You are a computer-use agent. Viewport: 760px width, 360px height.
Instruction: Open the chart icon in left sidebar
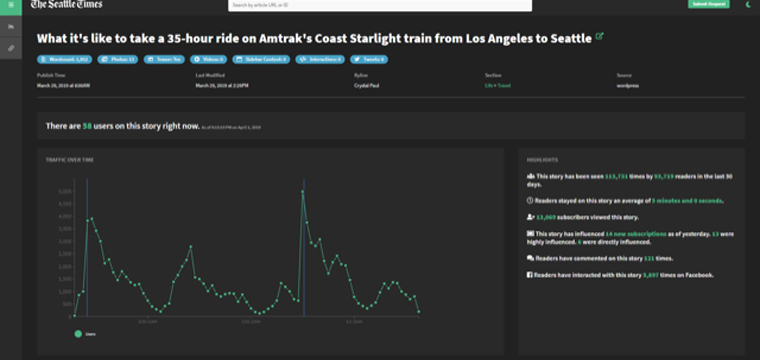coord(11,26)
